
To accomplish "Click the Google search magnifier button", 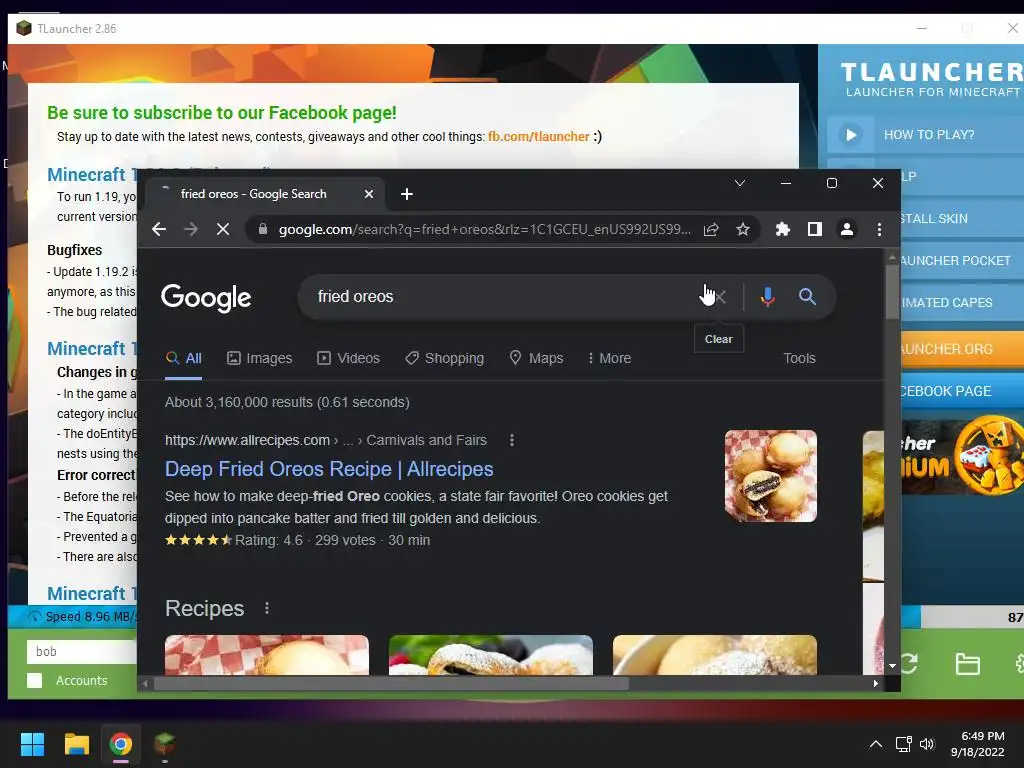I will [807, 297].
